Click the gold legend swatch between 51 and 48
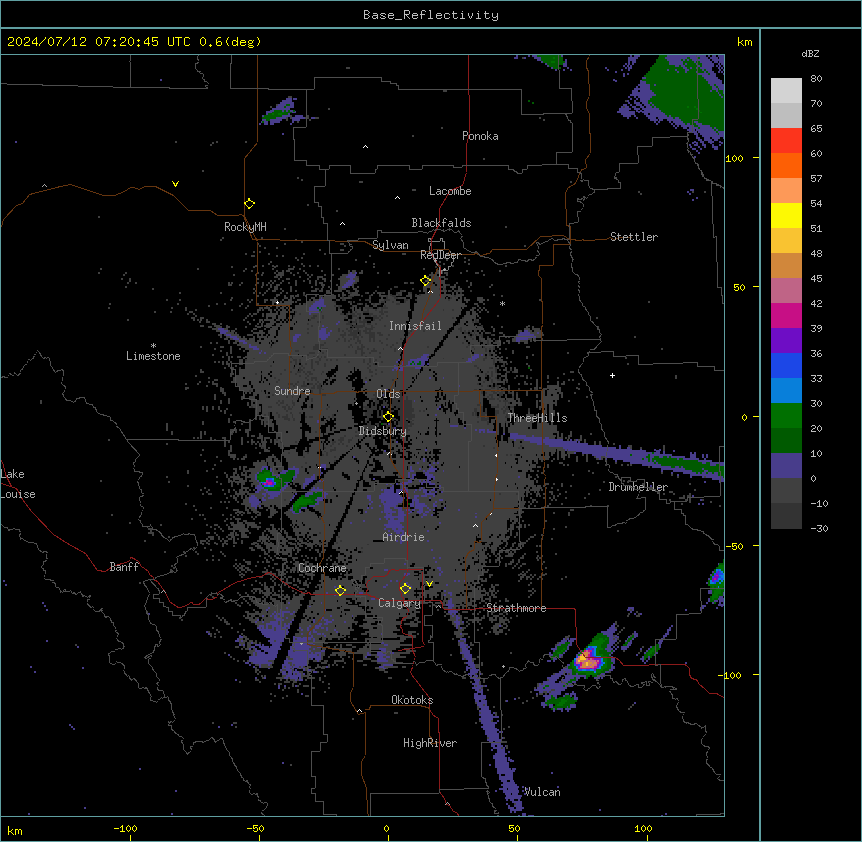862x842 pixels. coord(786,241)
